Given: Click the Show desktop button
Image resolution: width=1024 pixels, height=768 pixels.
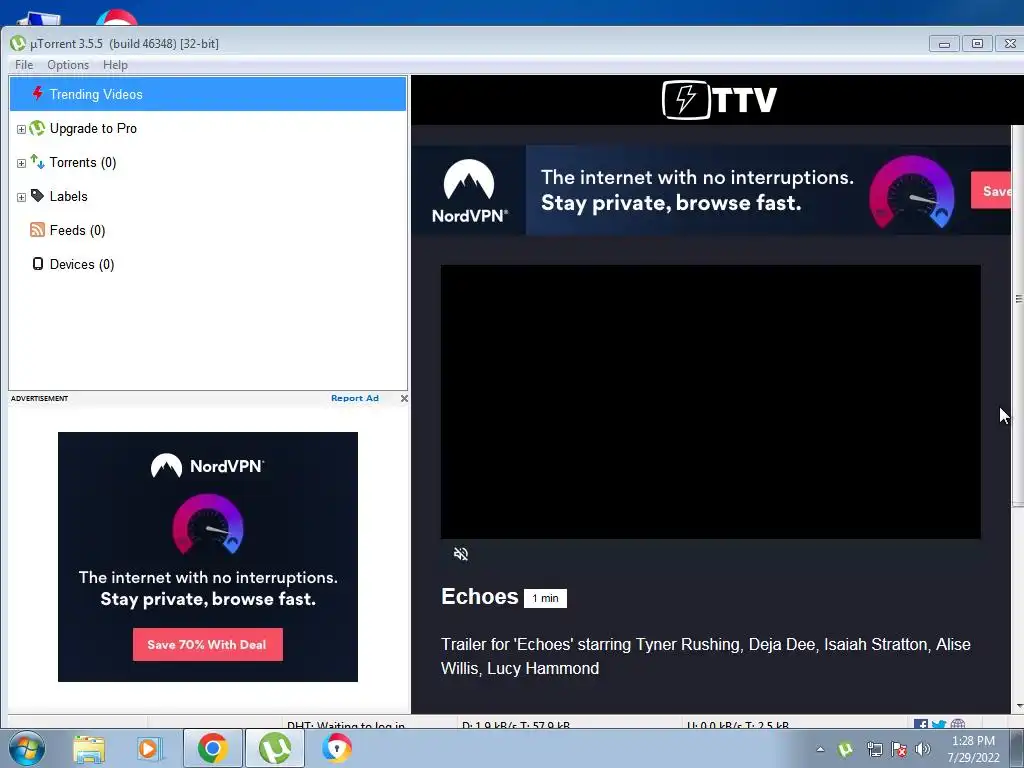Looking at the screenshot, I should (1019, 748).
